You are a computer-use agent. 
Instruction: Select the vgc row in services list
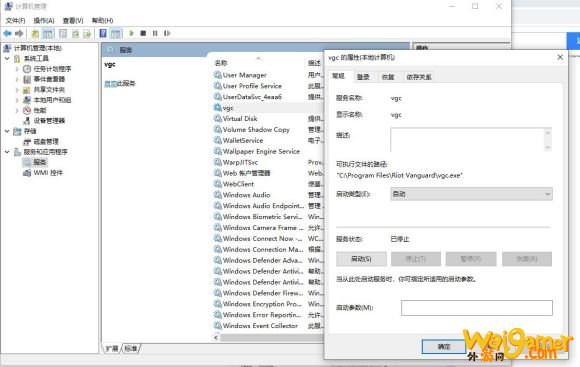pyautogui.click(x=268, y=108)
